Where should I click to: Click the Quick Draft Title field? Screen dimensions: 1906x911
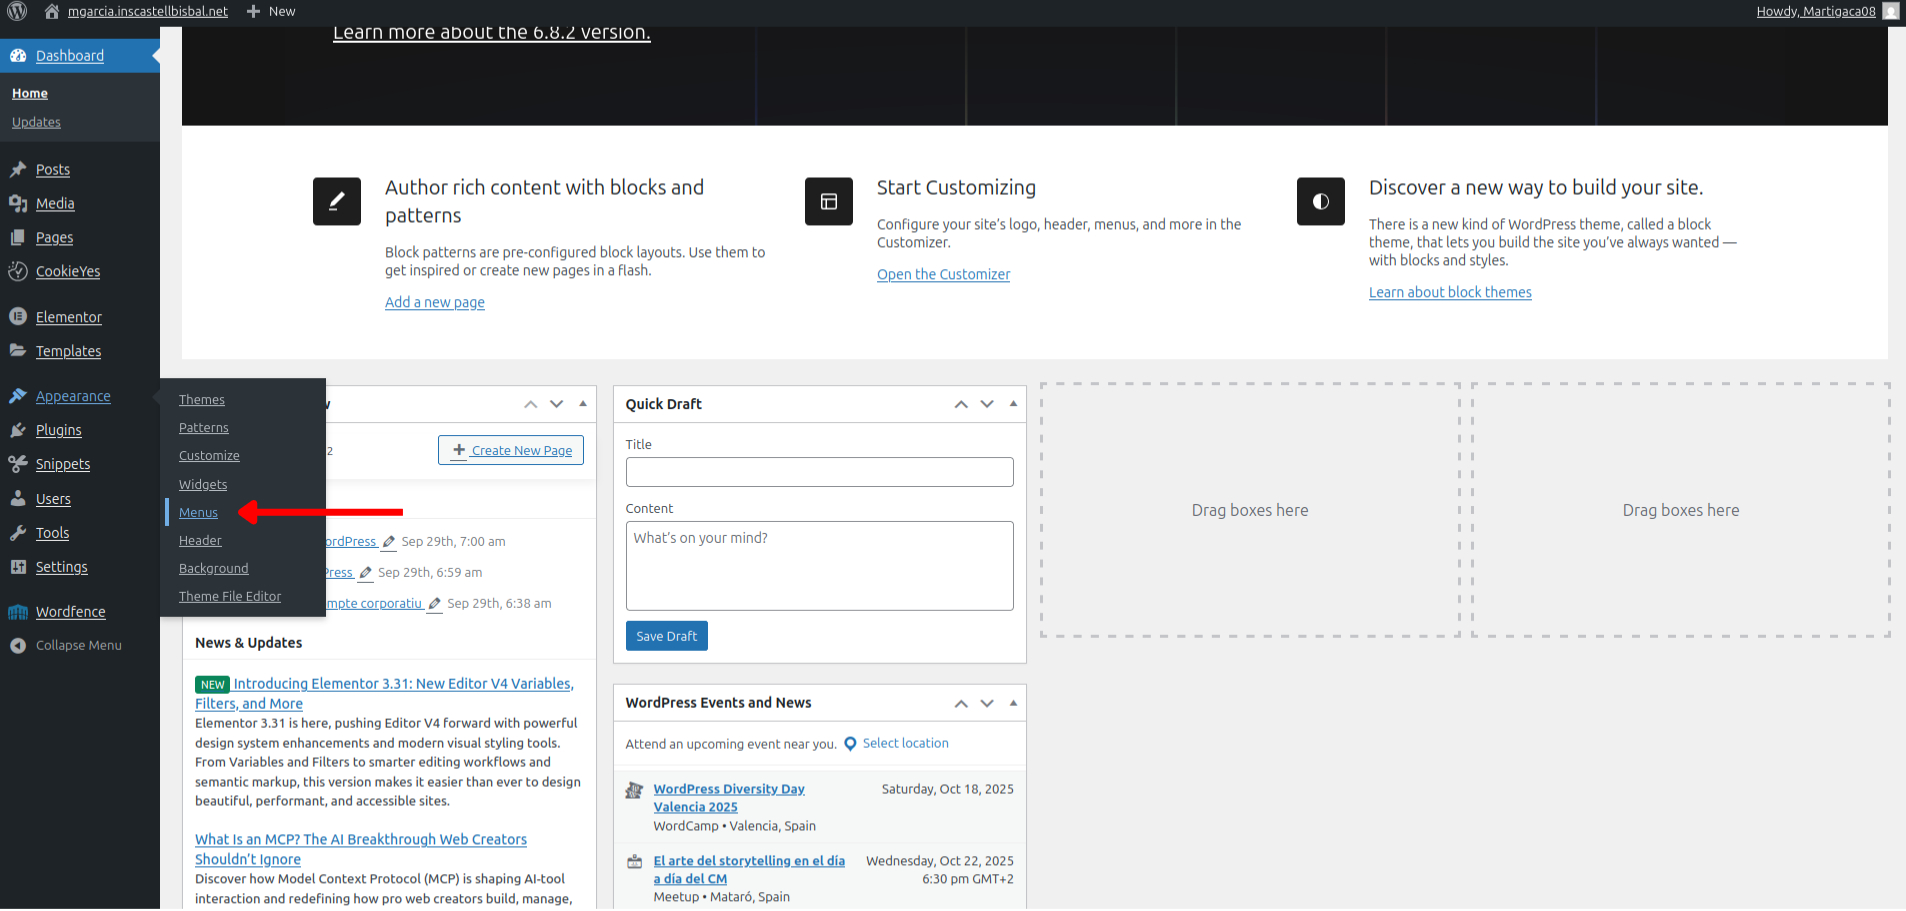pos(819,472)
